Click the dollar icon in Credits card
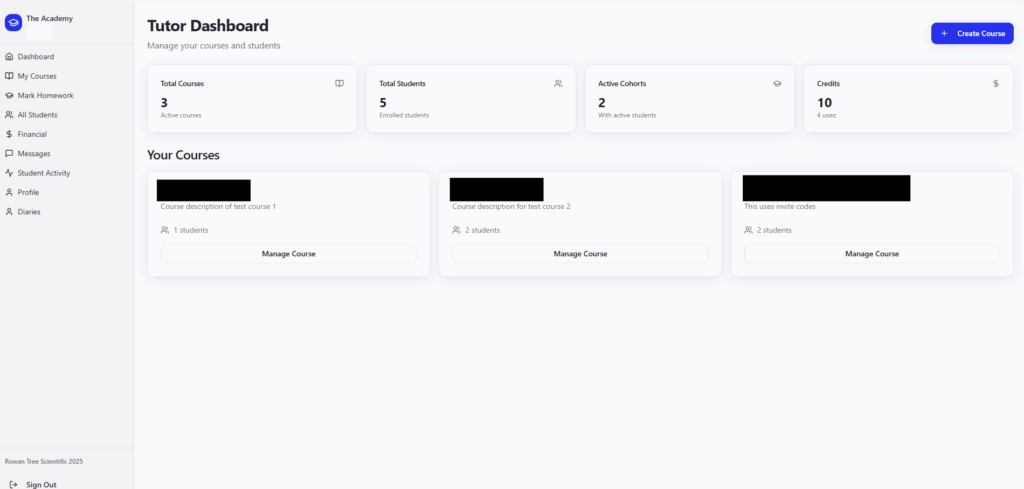 tap(996, 84)
